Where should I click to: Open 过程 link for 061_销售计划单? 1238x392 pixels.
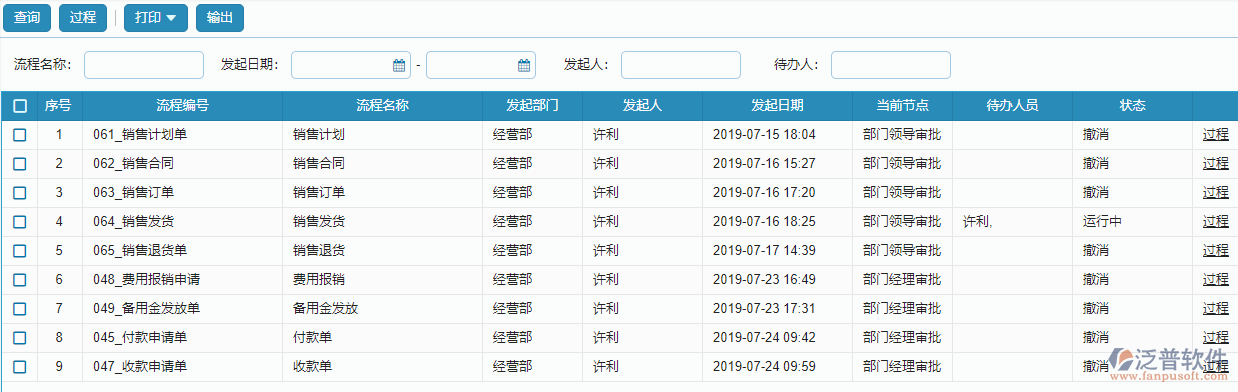pos(1216,135)
